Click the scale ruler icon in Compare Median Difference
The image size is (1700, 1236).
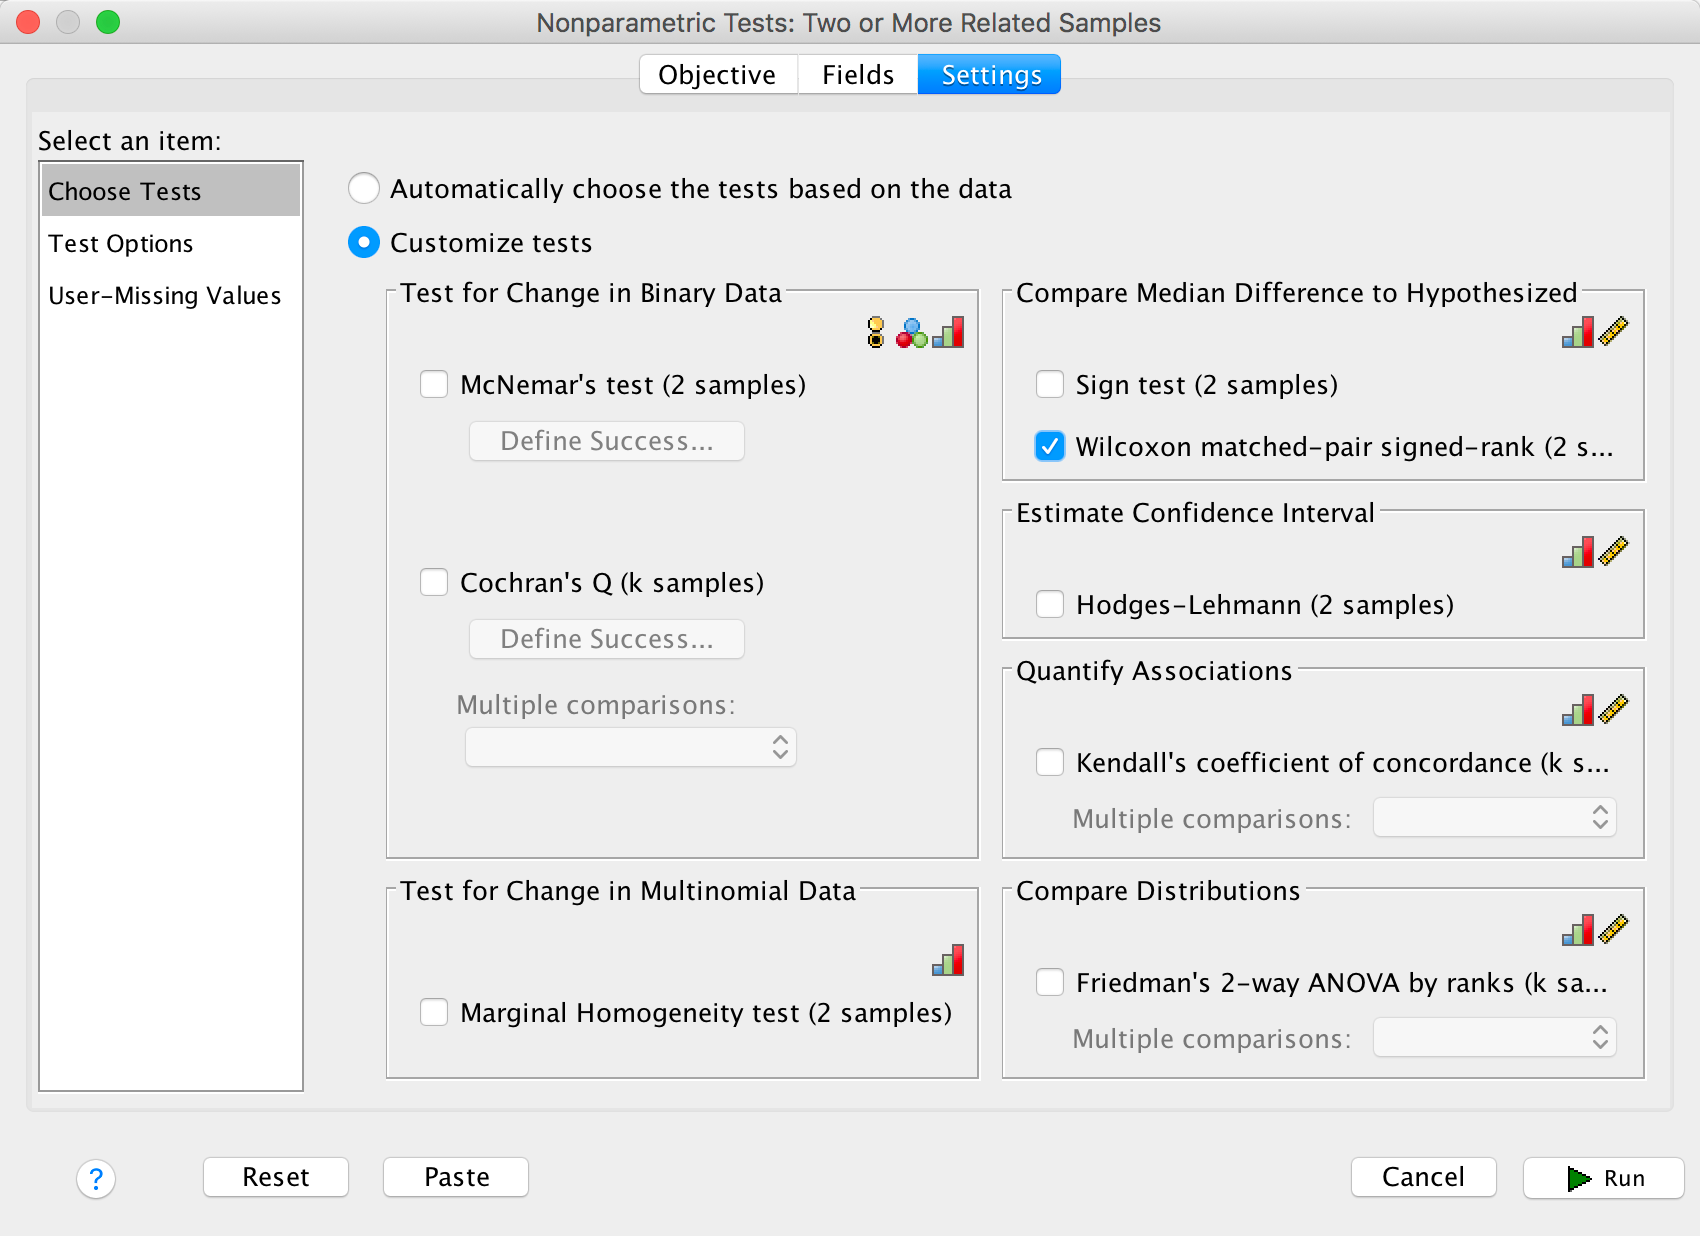1613,331
